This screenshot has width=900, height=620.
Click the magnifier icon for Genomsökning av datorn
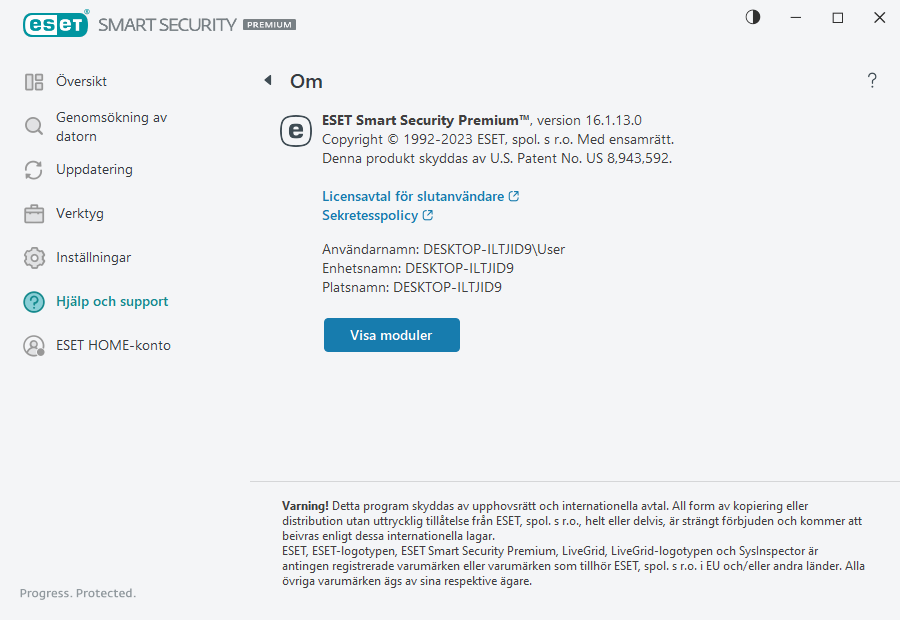tap(34, 126)
